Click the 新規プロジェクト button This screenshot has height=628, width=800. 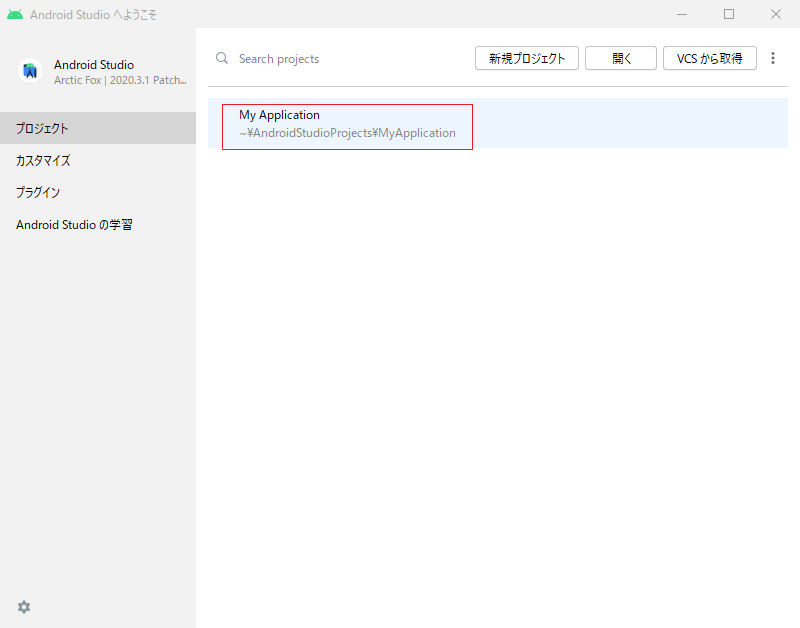pyautogui.click(x=527, y=58)
